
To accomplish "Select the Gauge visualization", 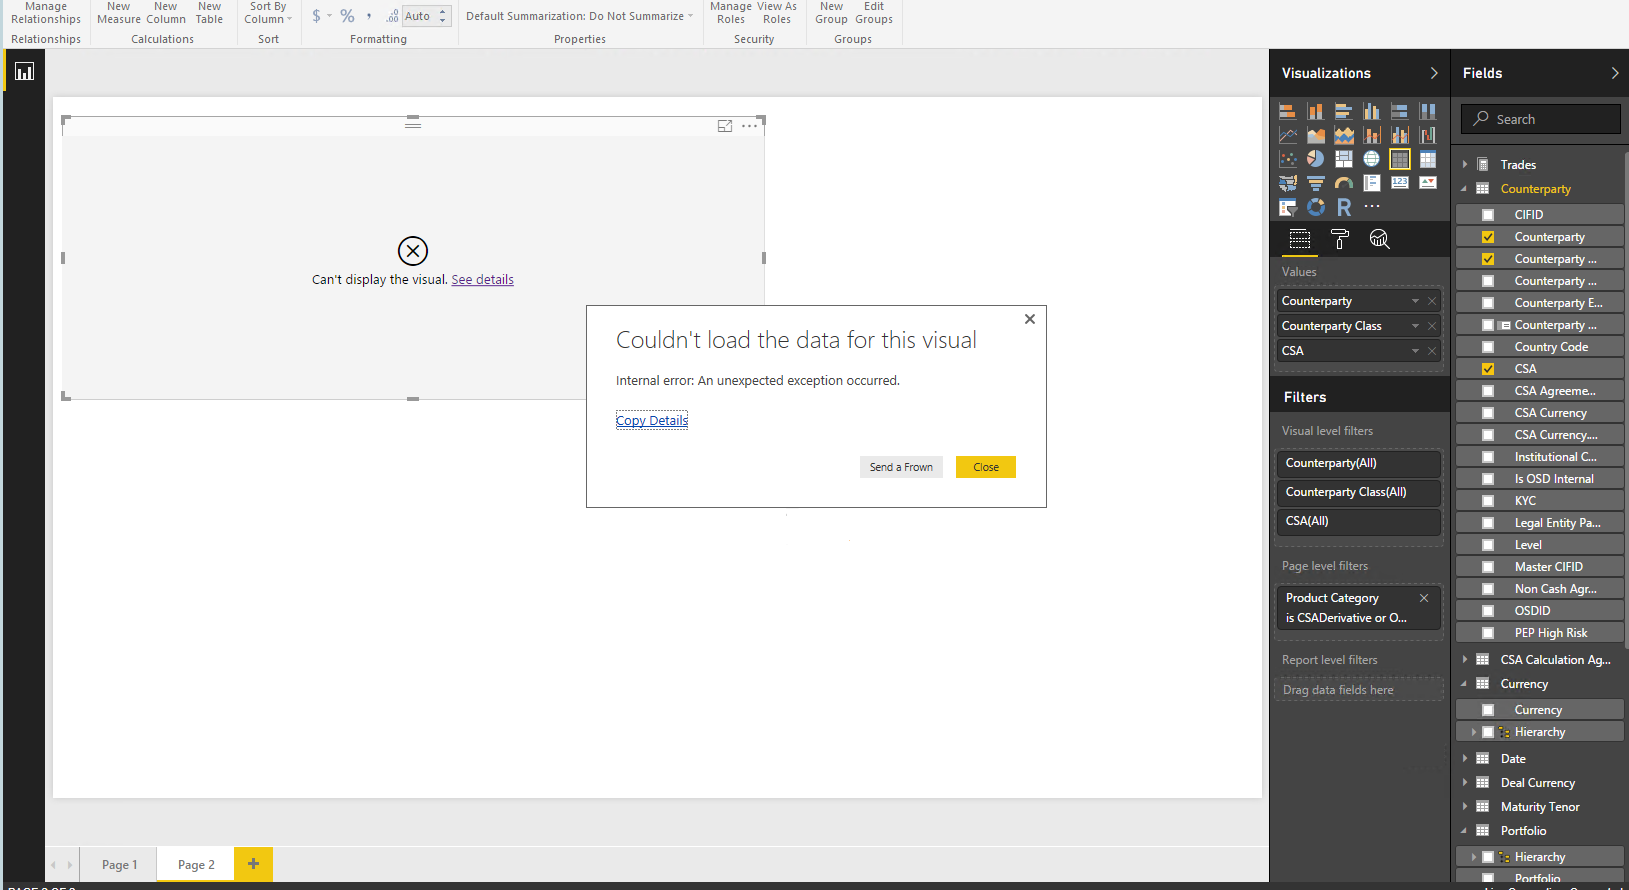I will click(x=1344, y=183).
